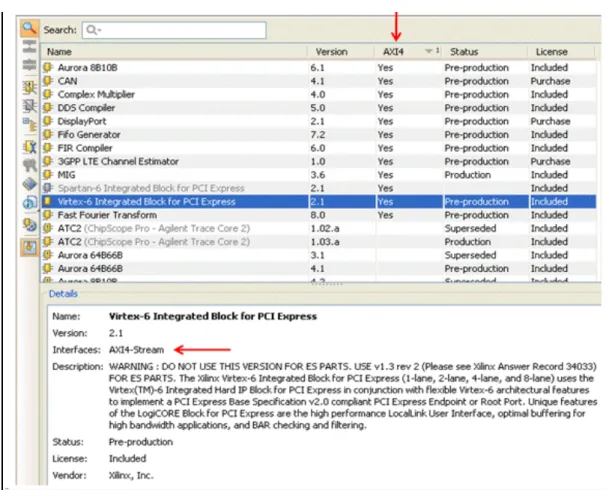The width and height of the screenshot is (606, 490).
Task: Select the DisplayPort entry
Action: coord(319,121)
